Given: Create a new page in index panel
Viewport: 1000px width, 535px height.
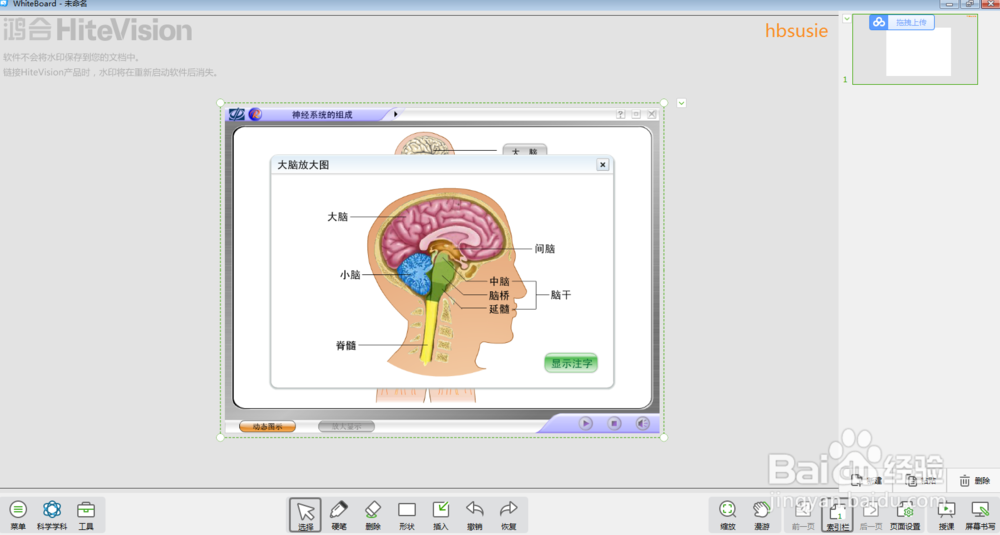Looking at the screenshot, I should click(x=867, y=481).
